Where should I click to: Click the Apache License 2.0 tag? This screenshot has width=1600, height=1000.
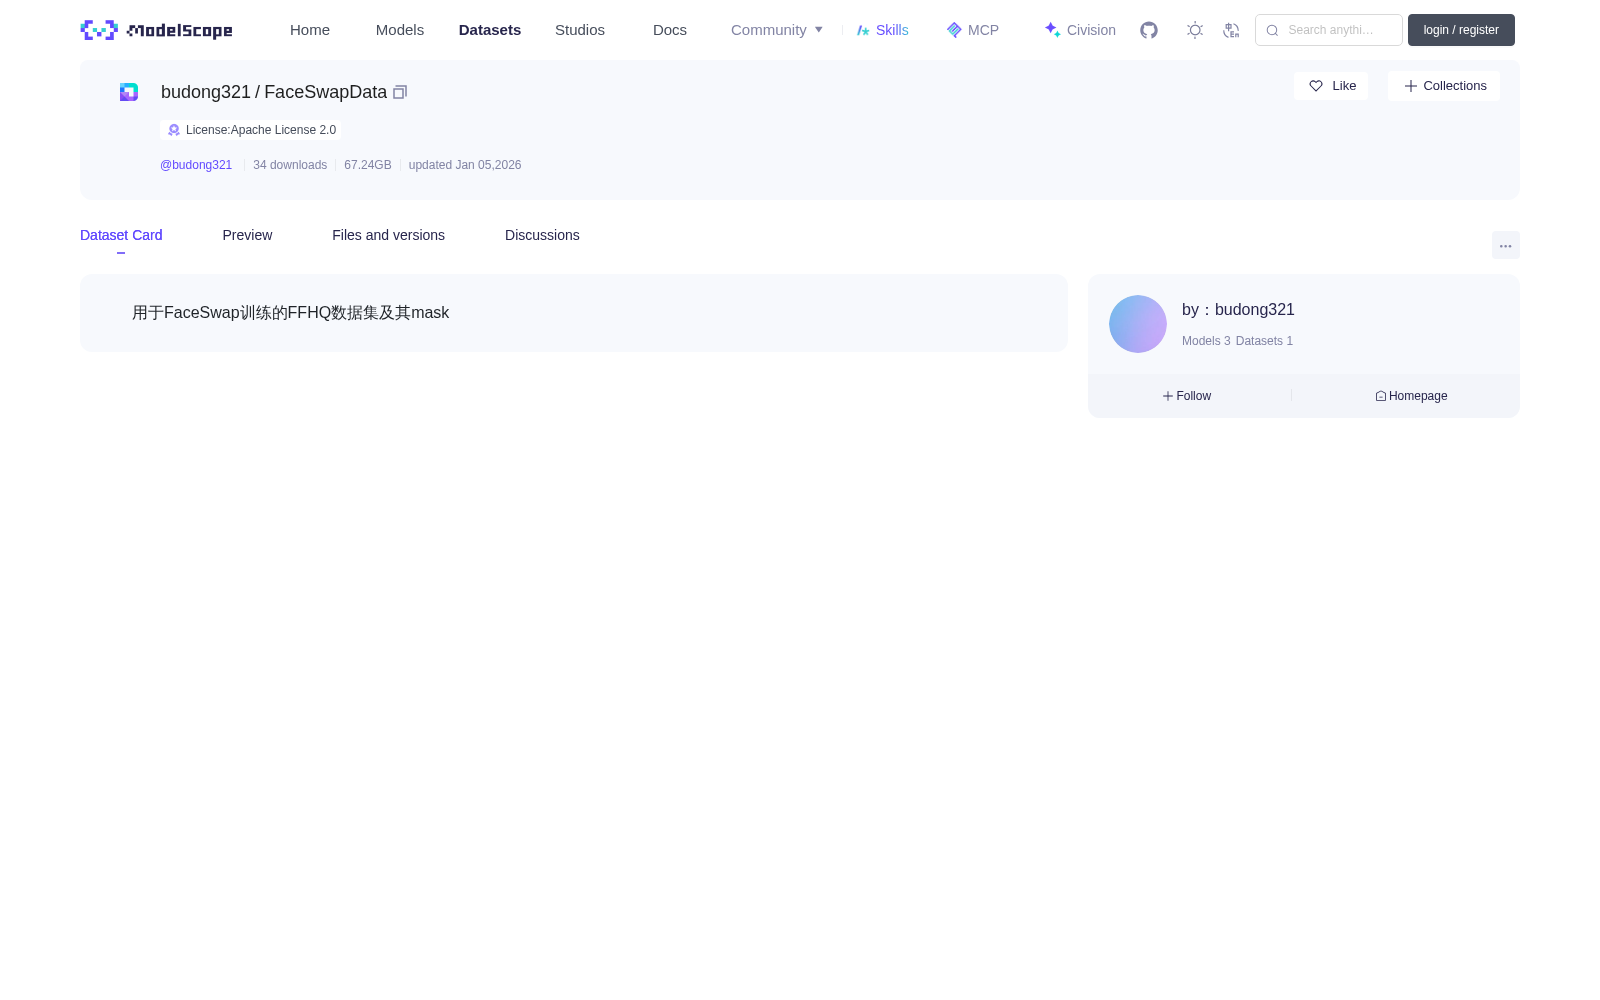(x=251, y=130)
